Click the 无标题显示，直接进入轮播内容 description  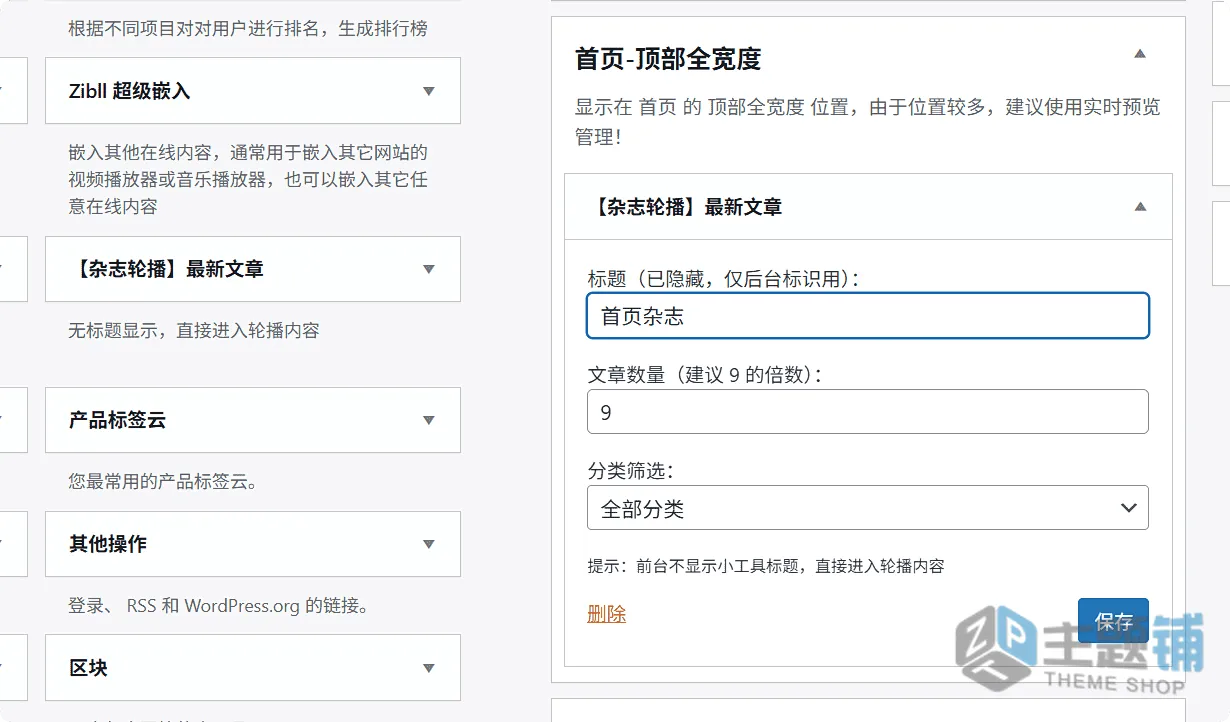coord(194,330)
